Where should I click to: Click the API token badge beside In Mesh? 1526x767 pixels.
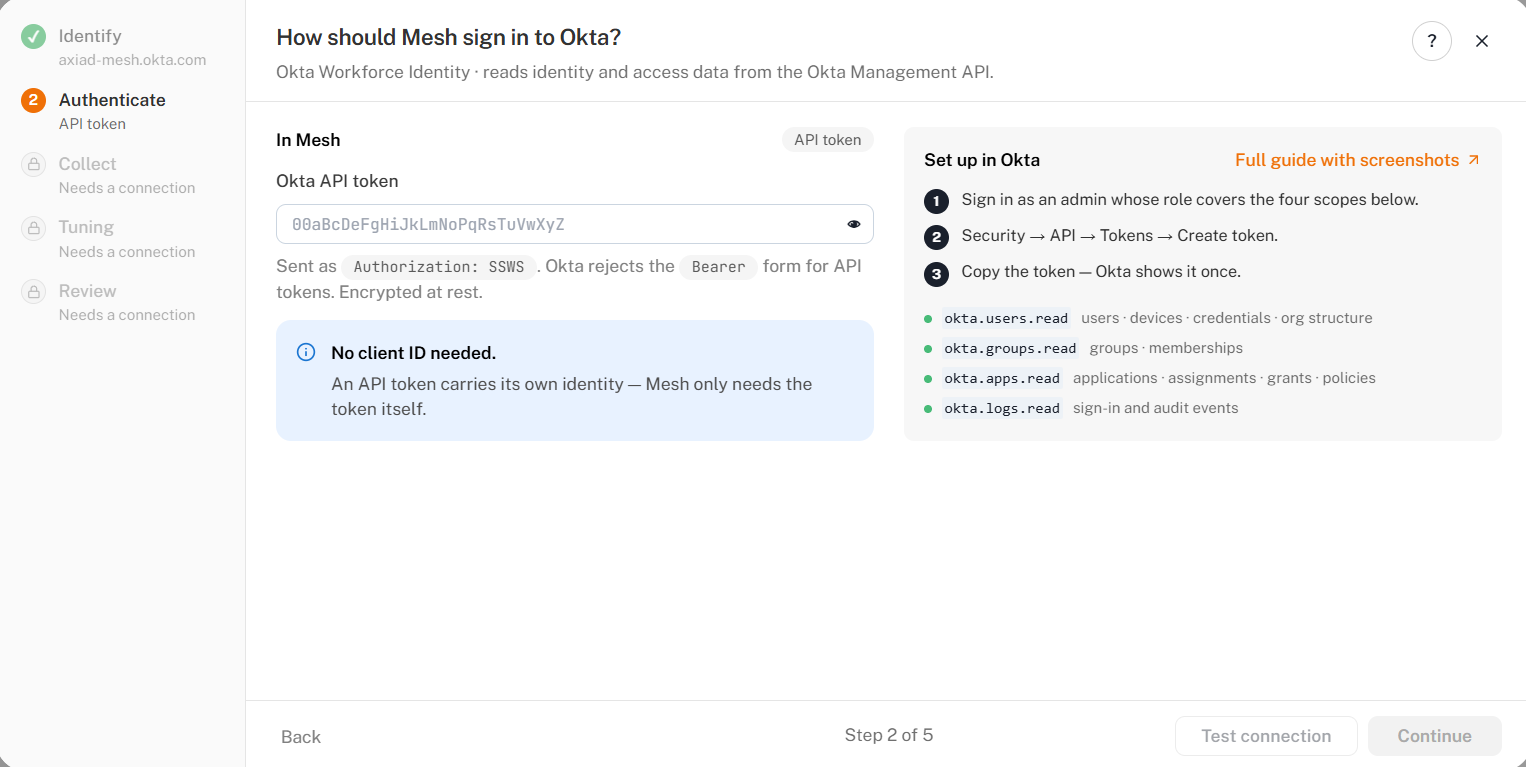coord(828,140)
